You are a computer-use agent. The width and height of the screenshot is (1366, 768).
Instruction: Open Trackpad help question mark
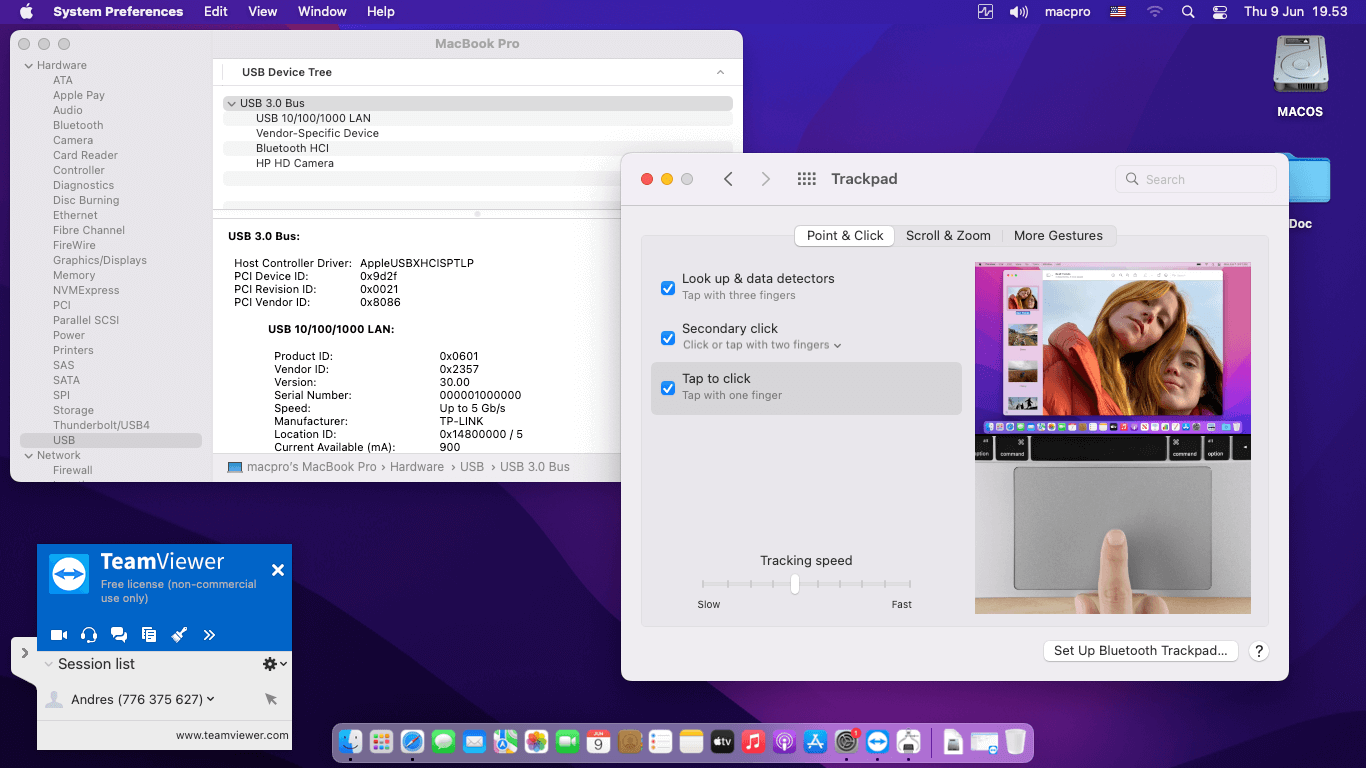1259,651
